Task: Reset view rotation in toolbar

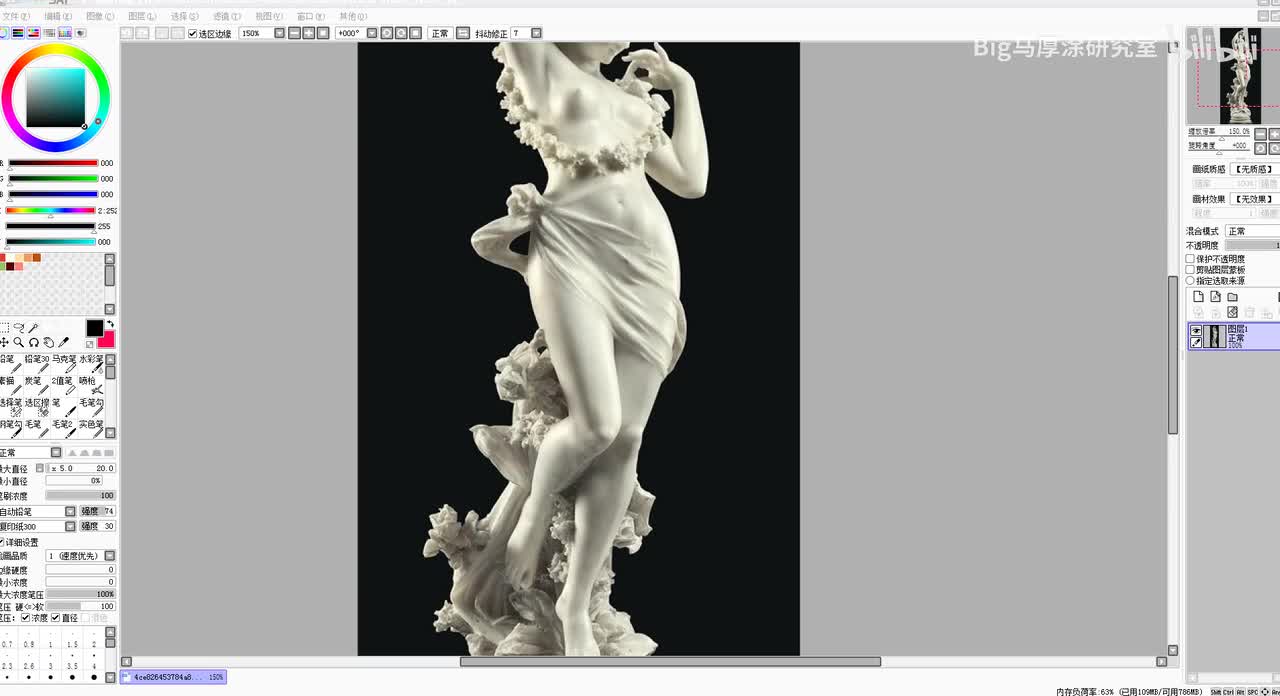Action: [415, 33]
